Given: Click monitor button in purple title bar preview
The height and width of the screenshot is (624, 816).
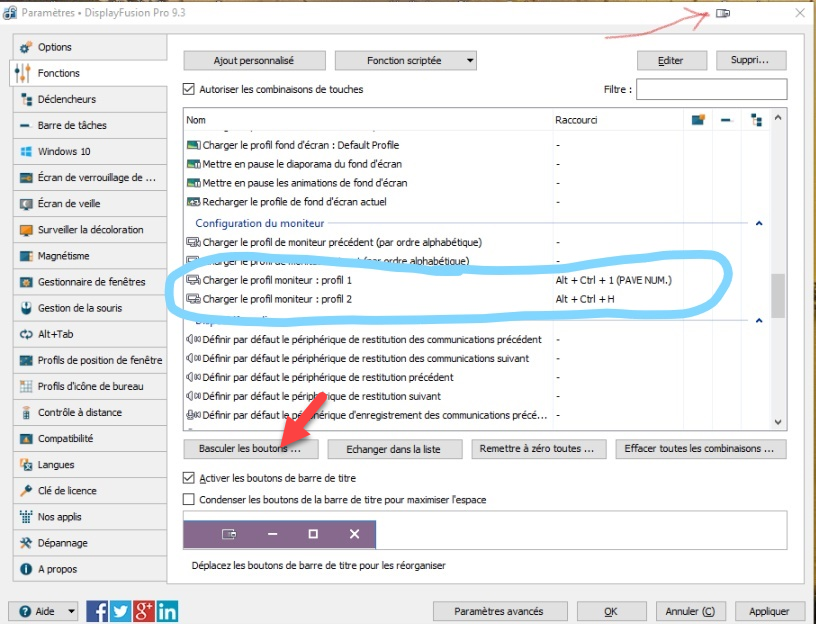Looking at the screenshot, I should pyautogui.click(x=229, y=534).
